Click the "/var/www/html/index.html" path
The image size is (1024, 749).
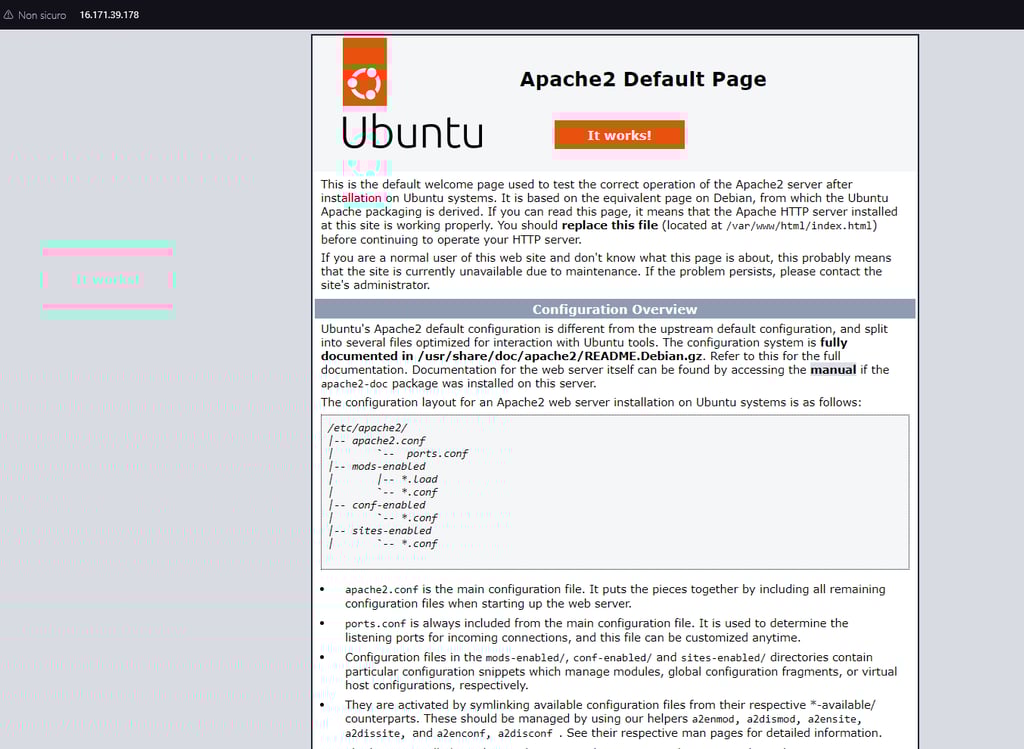799,226
